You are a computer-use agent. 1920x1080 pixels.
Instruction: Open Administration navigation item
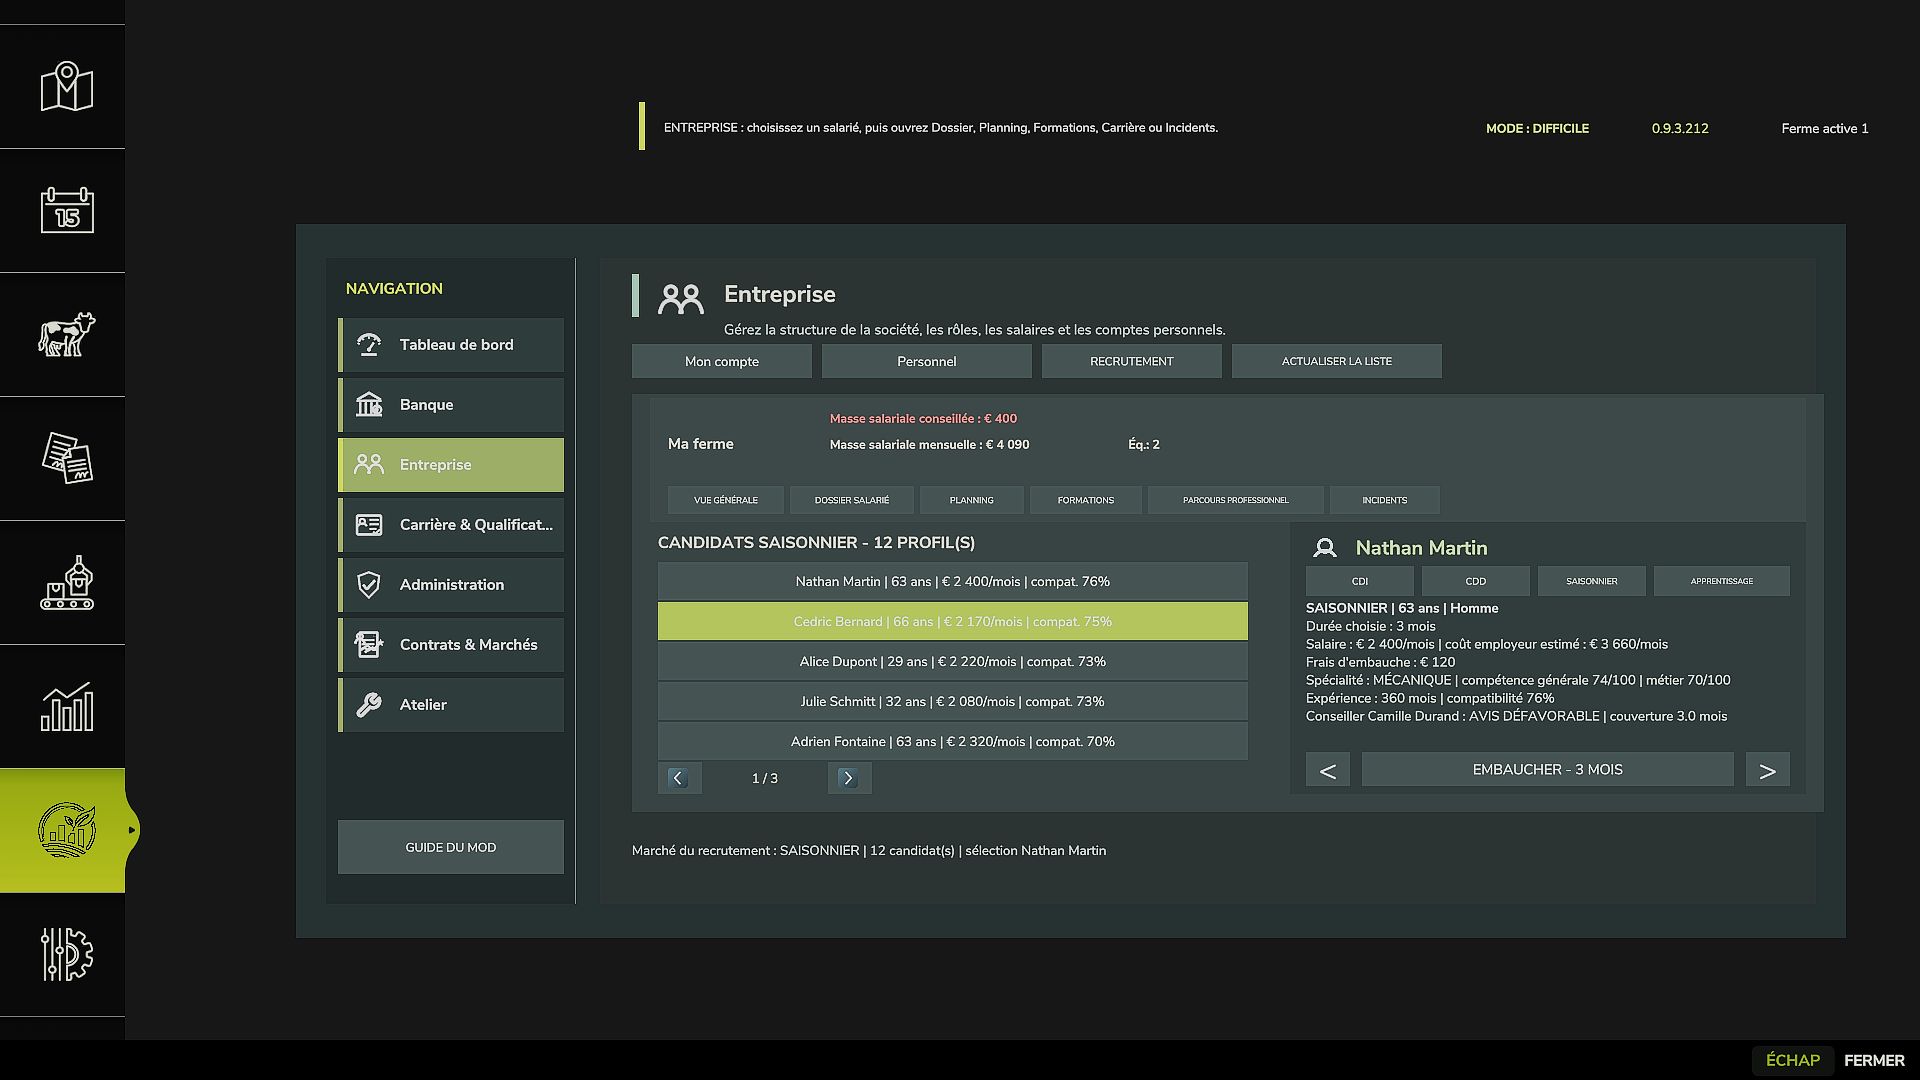451,585
